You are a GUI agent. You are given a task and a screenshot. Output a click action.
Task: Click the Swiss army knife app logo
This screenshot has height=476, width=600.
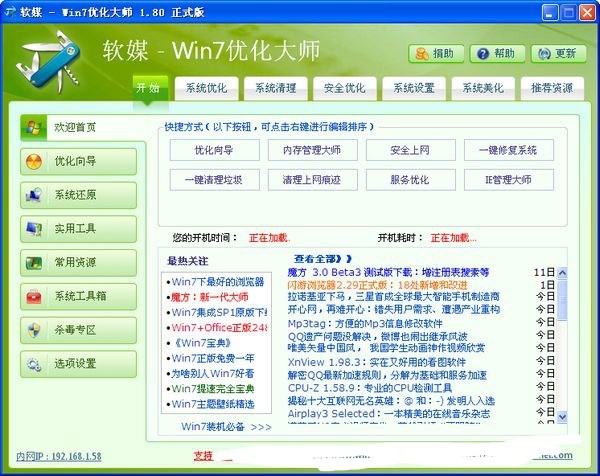48,62
